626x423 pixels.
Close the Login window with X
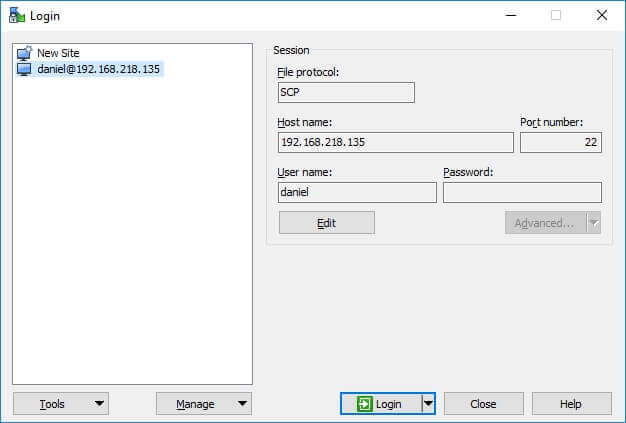tap(602, 16)
